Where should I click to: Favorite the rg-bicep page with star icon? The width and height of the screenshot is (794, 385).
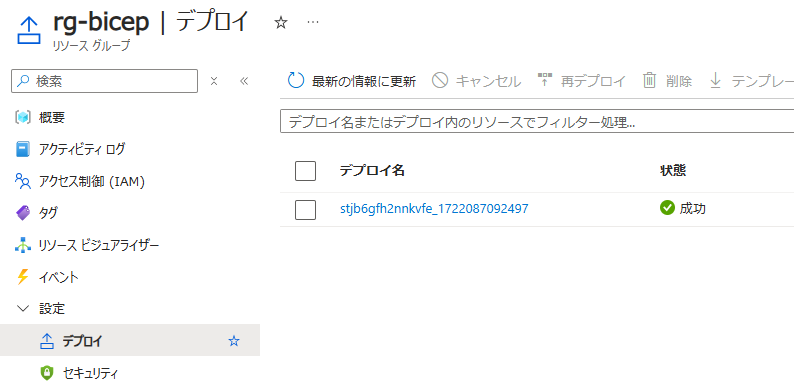(281, 22)
